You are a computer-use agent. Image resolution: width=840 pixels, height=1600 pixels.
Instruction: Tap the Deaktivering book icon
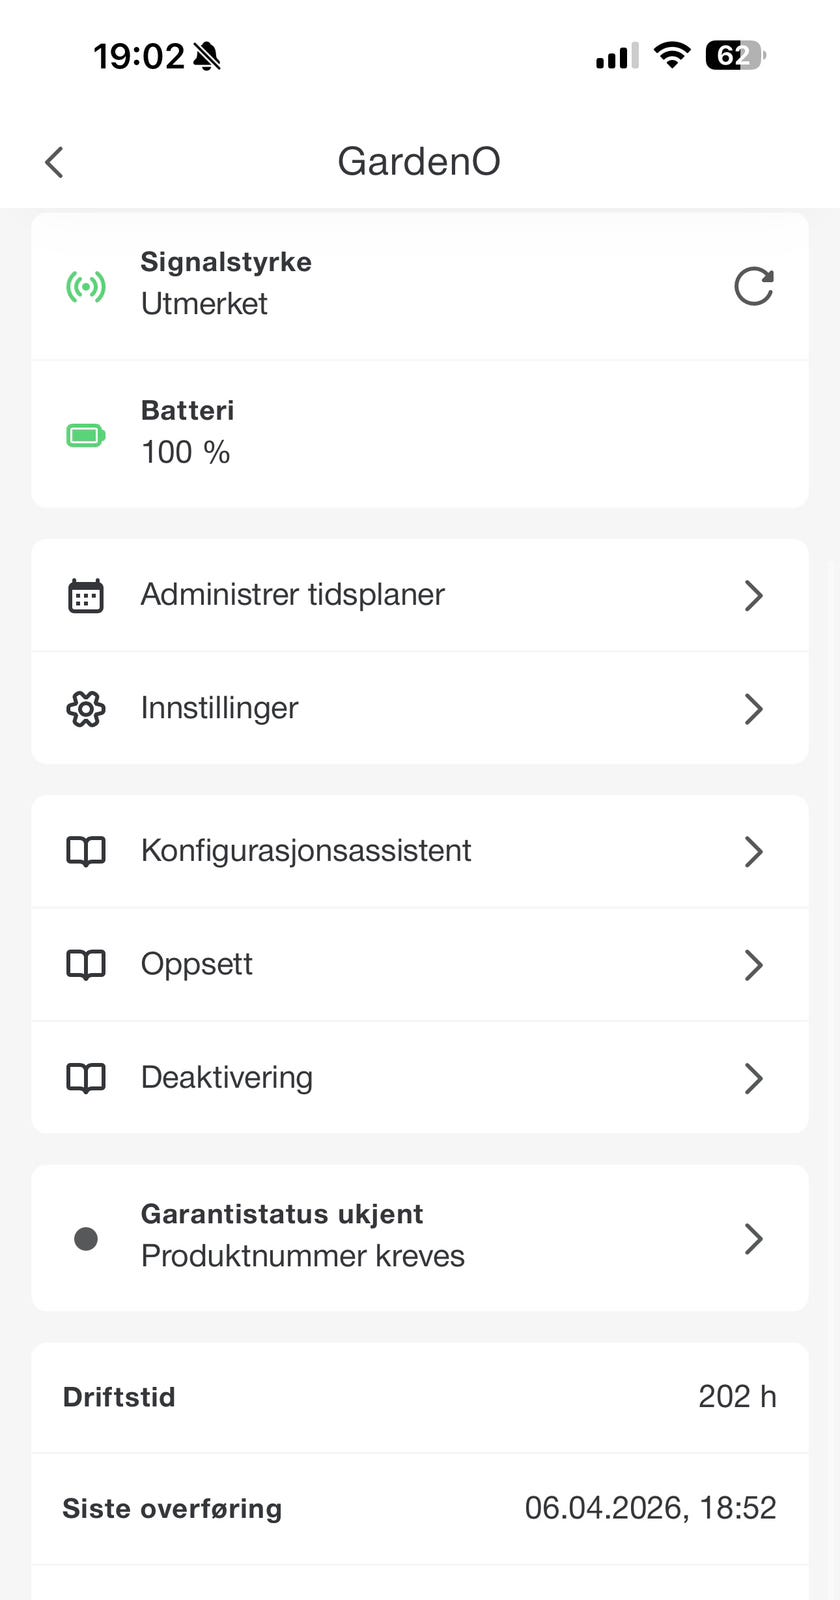86,1078
